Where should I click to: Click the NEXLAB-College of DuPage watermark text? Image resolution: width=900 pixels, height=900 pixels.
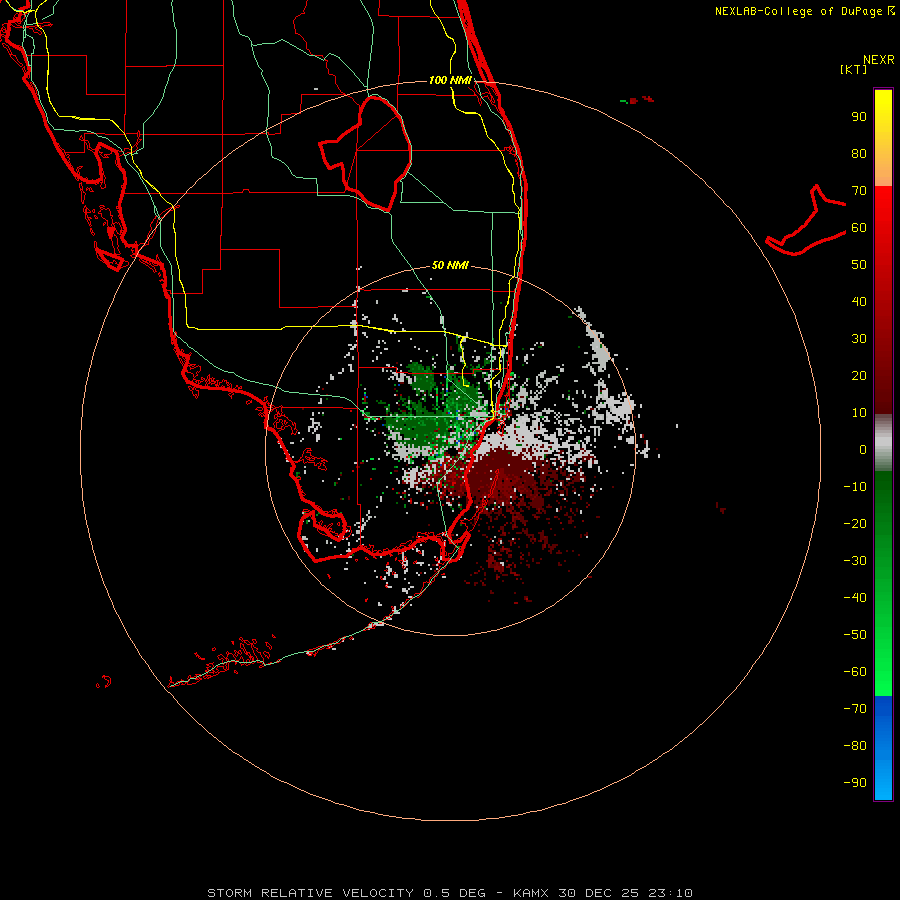(x=804, y=11)
